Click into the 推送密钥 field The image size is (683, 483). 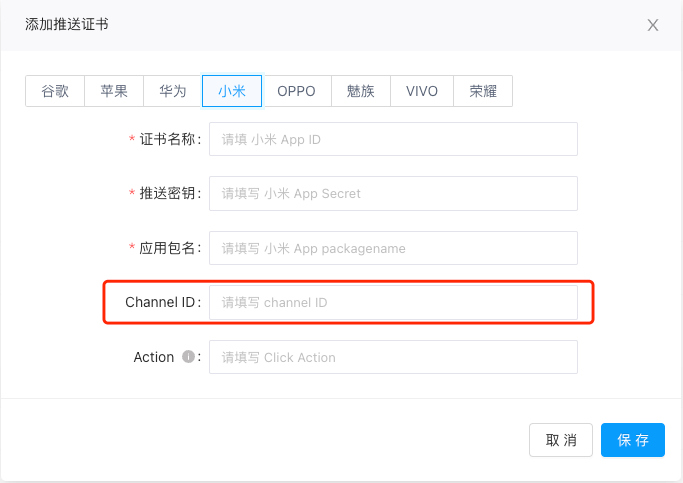393,193
